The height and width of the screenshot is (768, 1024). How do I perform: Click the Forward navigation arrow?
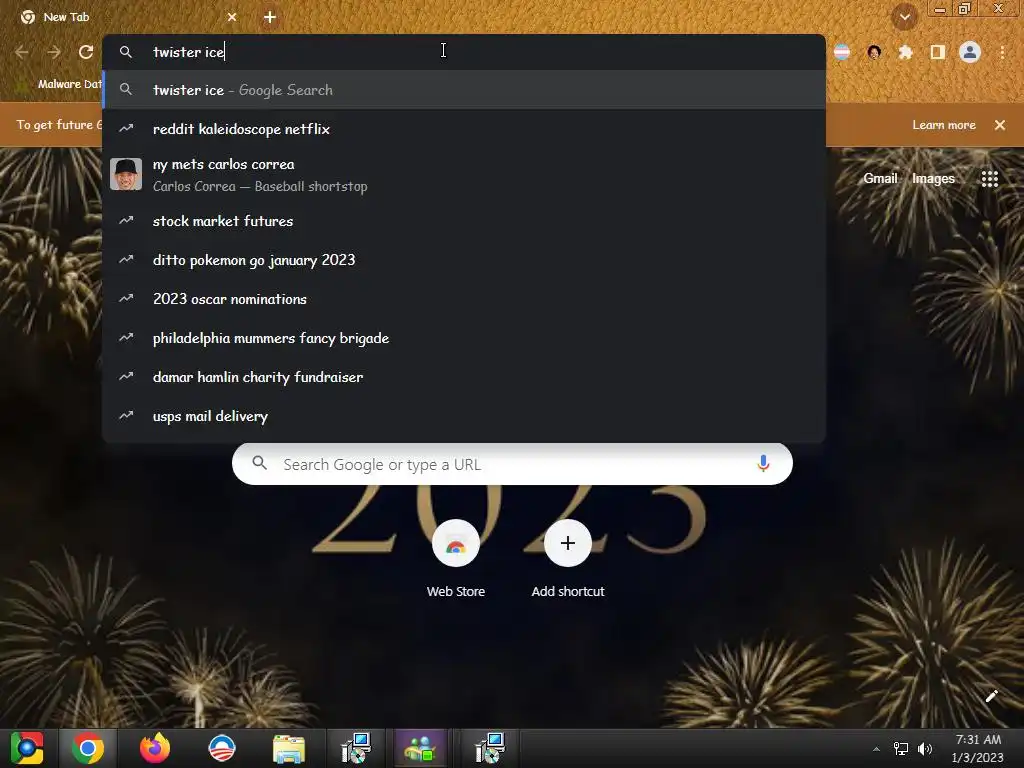54,52
